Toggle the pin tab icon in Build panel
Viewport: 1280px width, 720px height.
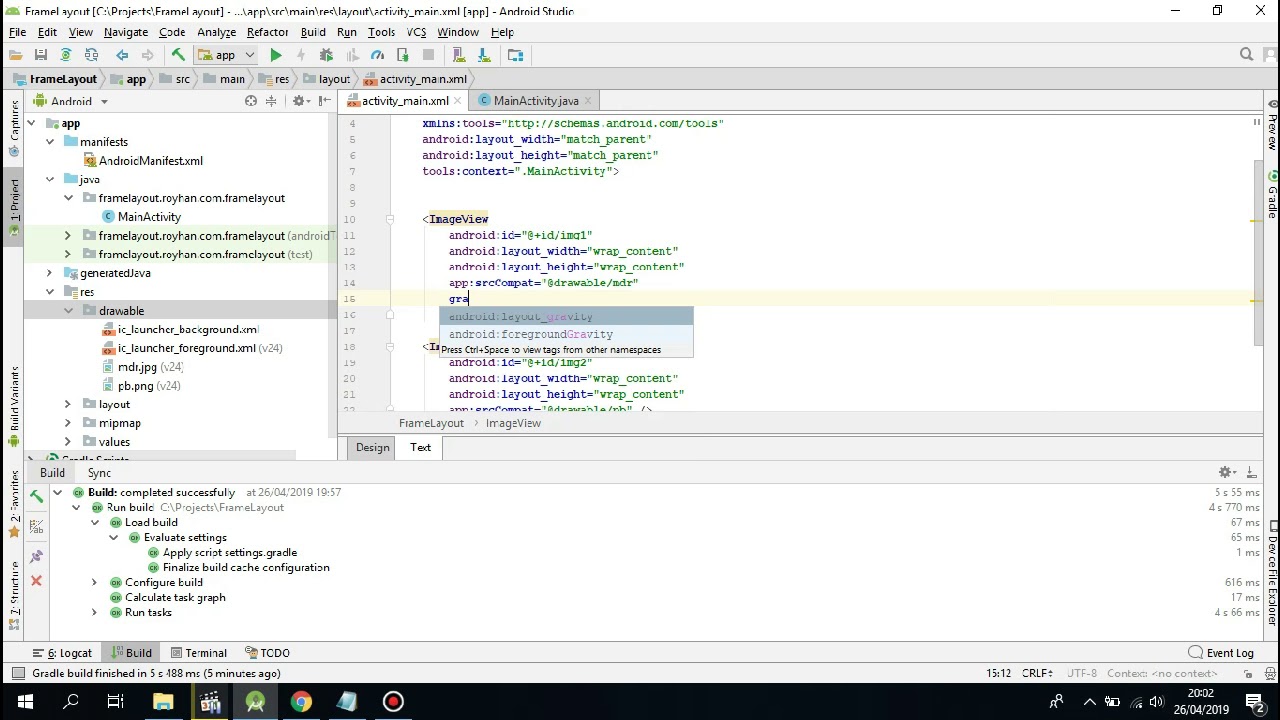[36, 556]
